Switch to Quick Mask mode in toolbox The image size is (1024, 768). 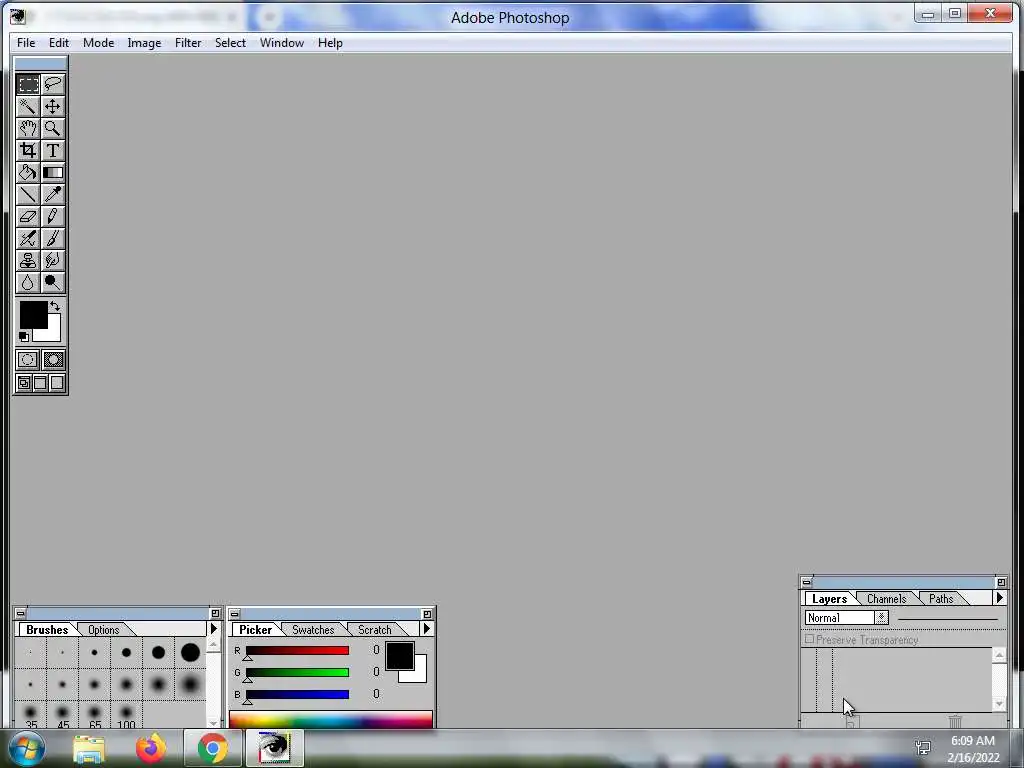click(x=53, y=360)
